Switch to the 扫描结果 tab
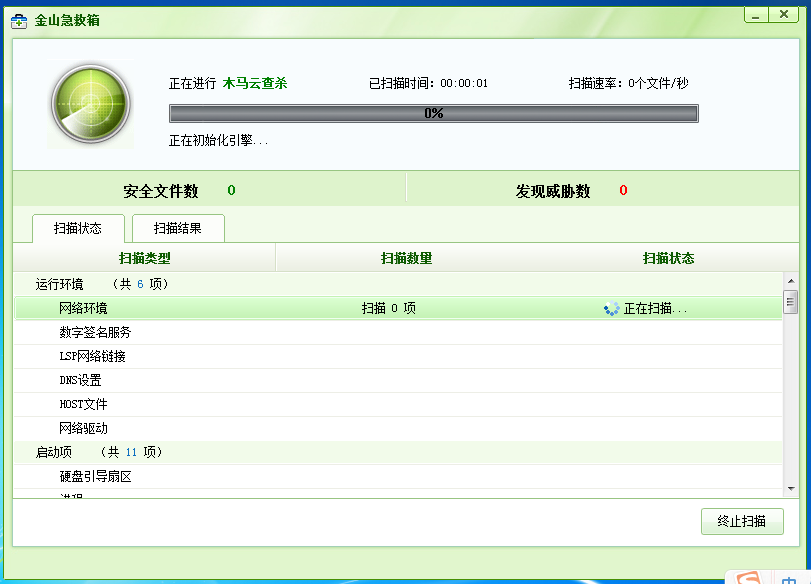This screenshot has width=811, height=584. (x=178, y=228)
